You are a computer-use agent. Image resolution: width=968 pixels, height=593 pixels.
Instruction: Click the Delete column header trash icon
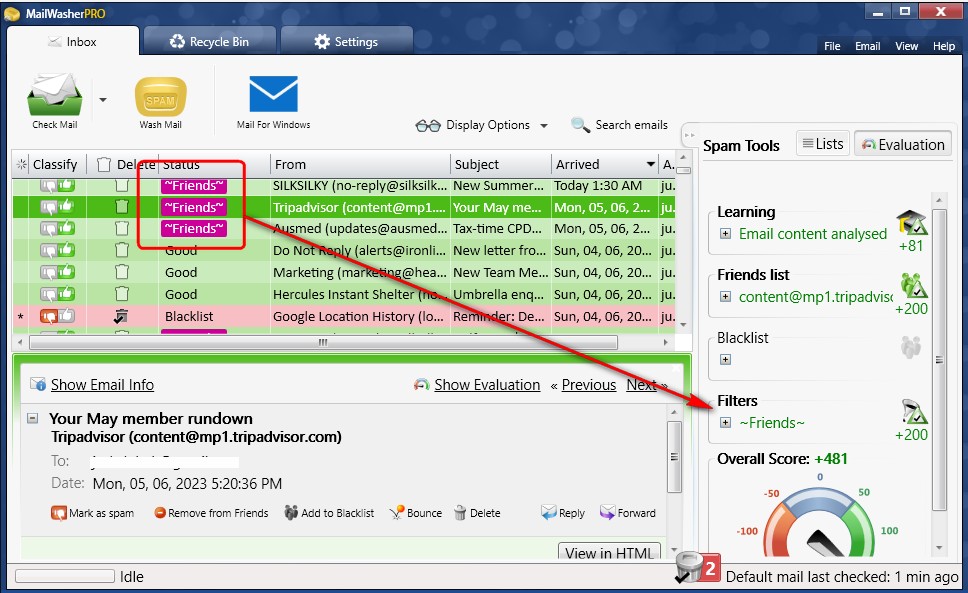pyautogui.click(x=104, y=165)
